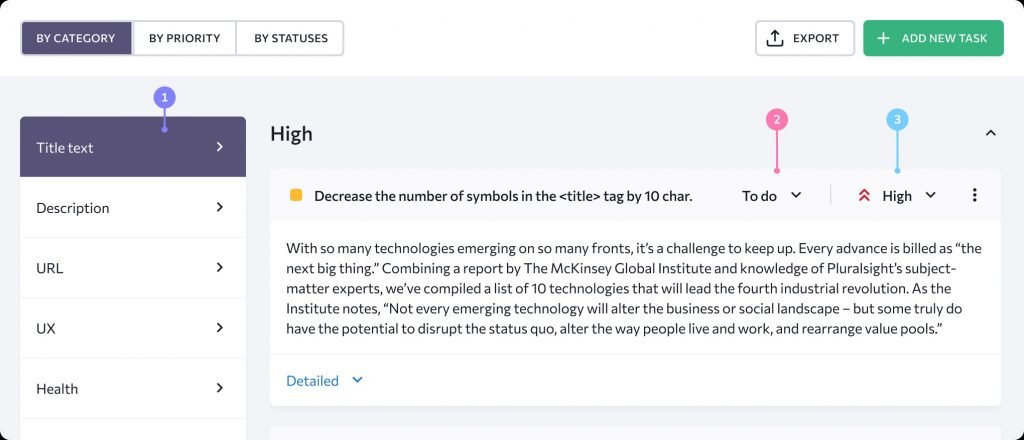The height and width of the screenshot is (440, 1024).
Task: Open the URL category
Action: pos(132,268)
